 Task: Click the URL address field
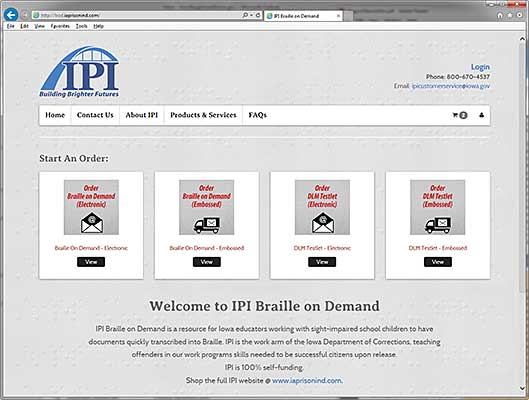[x=137, y=15]
